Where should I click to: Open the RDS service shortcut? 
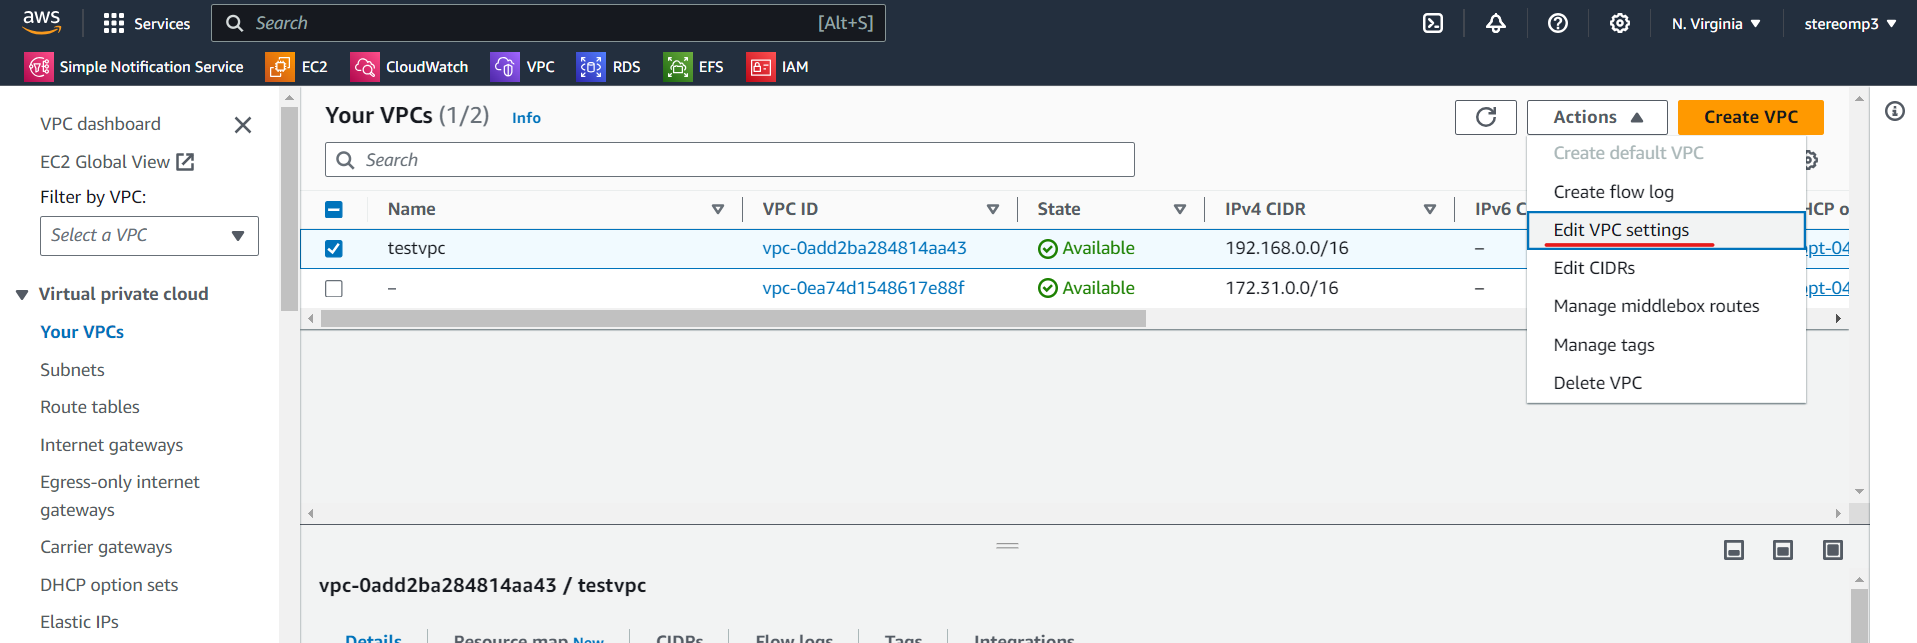[x=609, y=67]
